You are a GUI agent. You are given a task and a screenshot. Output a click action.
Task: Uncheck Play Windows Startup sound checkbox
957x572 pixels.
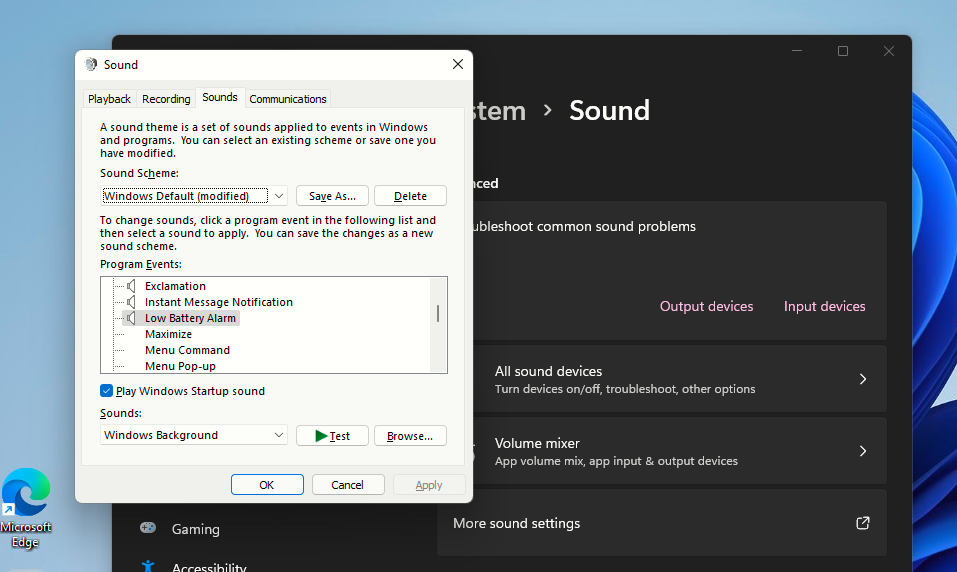[x=107, y=391]
